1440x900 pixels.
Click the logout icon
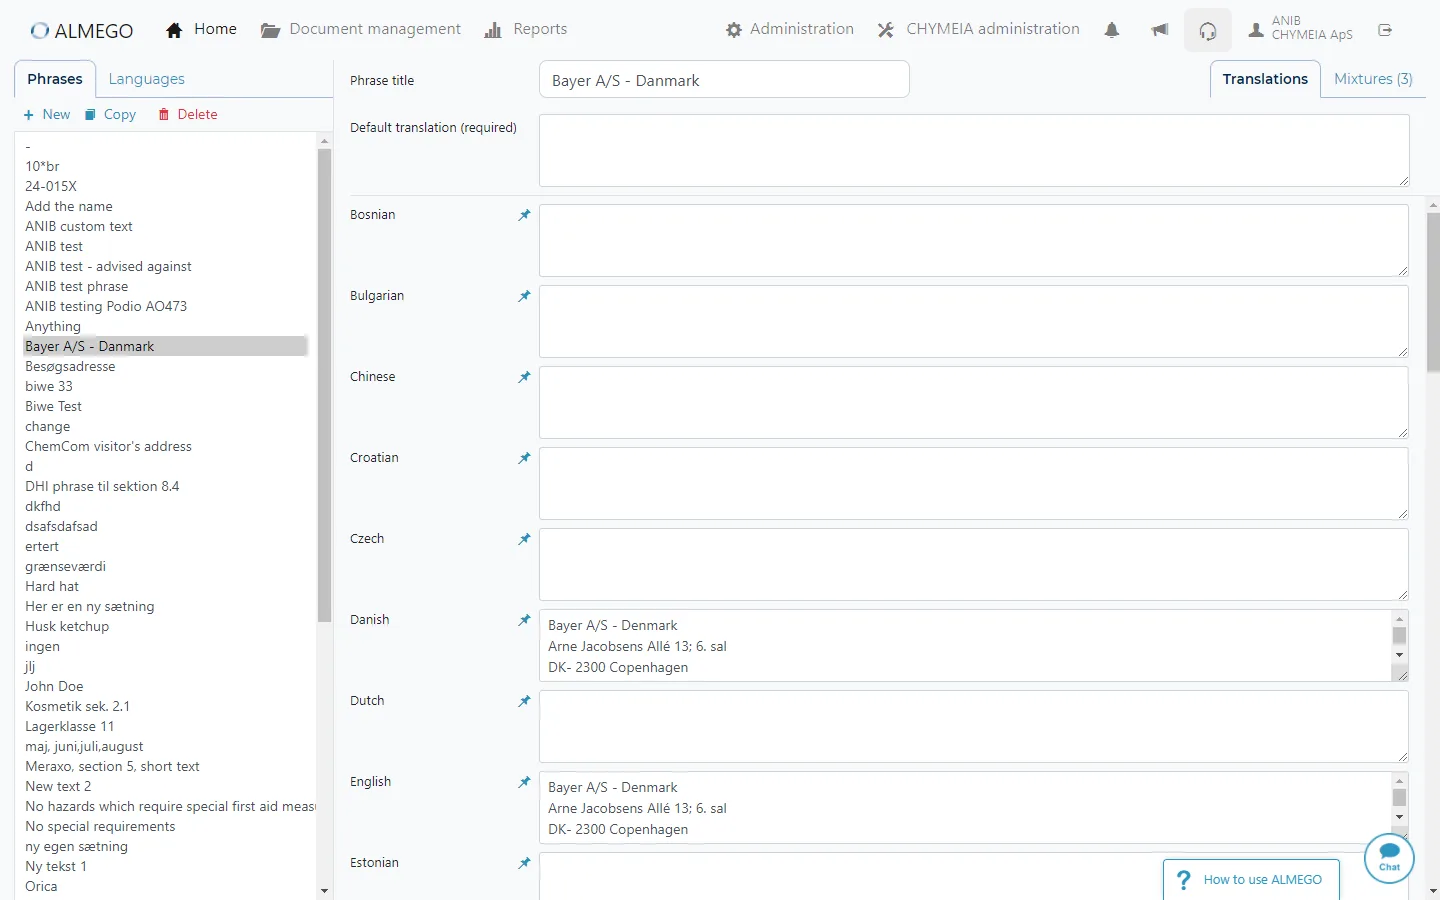point(1385,30)
